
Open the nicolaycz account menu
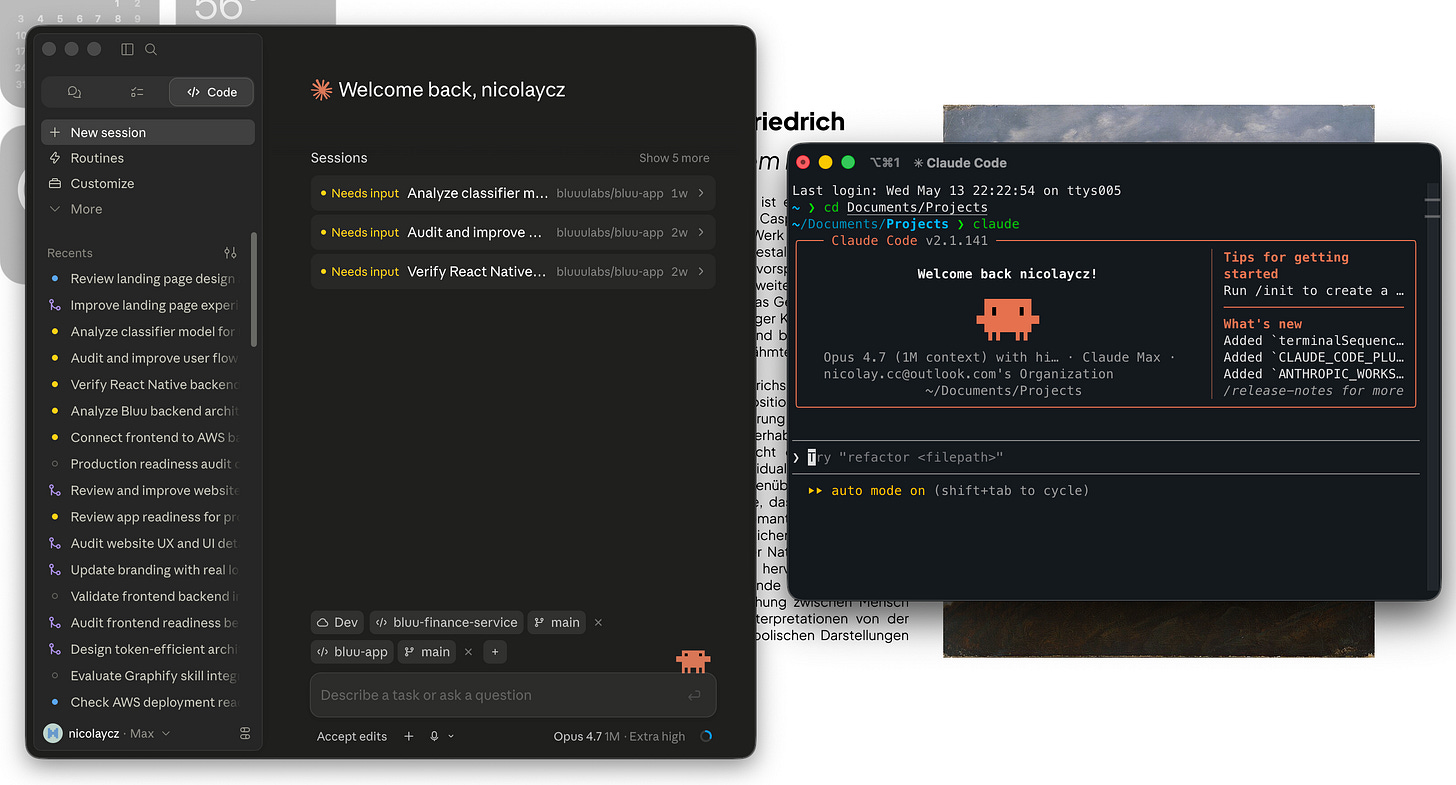(107, 734)
